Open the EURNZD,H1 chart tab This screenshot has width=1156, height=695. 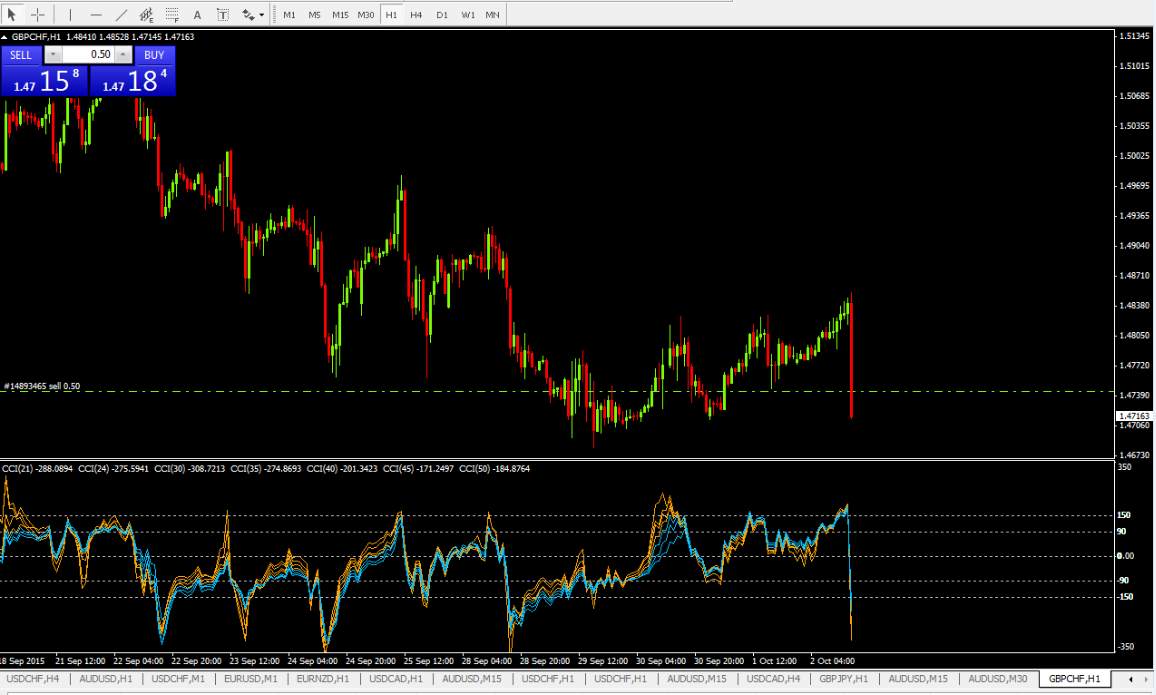[323, 679]
